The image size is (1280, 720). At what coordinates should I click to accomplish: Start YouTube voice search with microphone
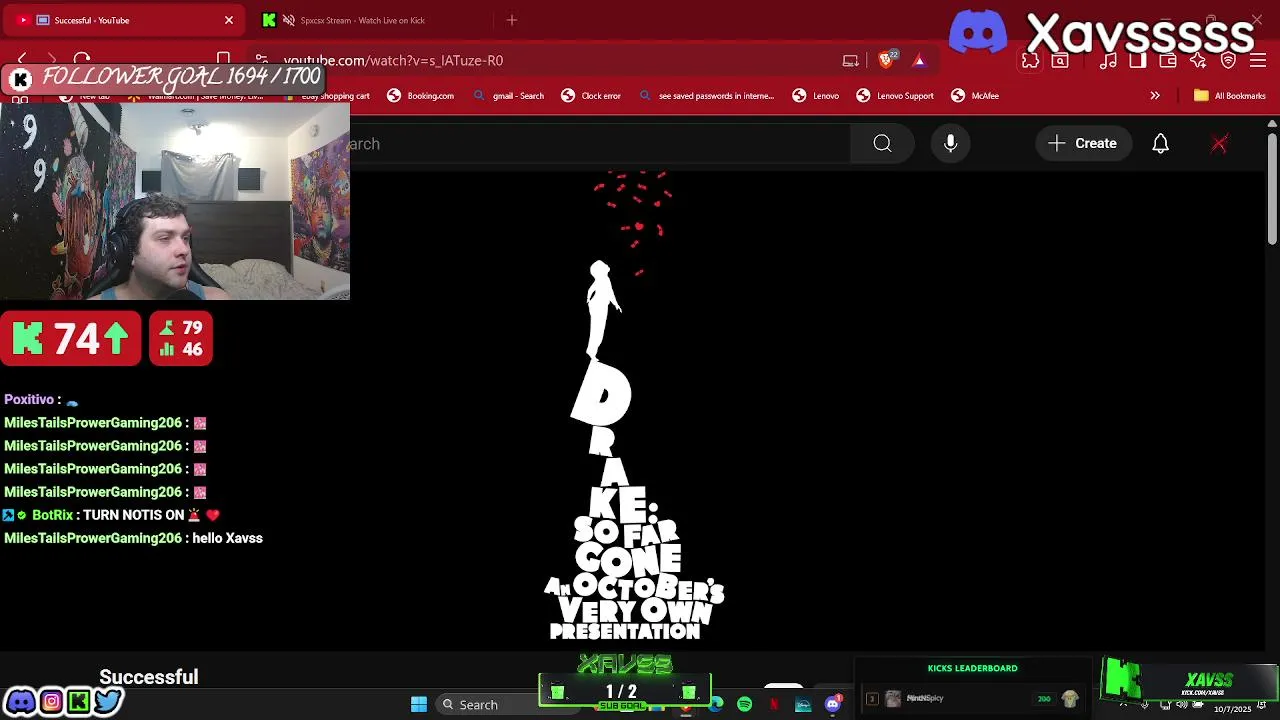[x=951, y=144]
